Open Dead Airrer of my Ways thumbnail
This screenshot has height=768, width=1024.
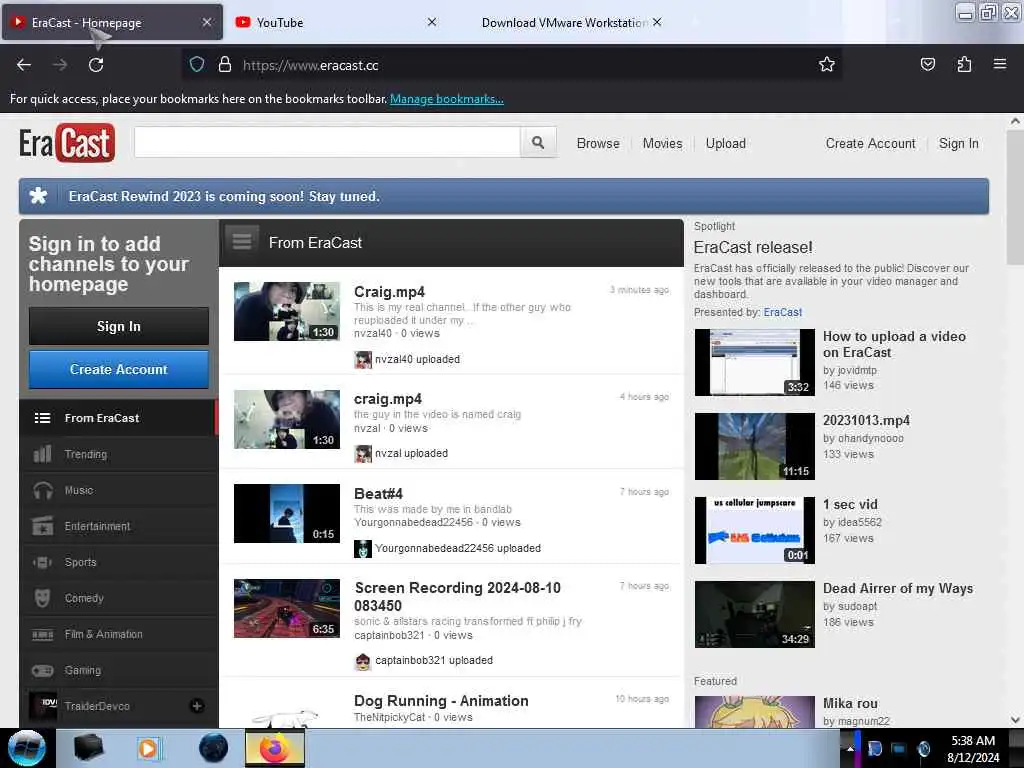754,615
